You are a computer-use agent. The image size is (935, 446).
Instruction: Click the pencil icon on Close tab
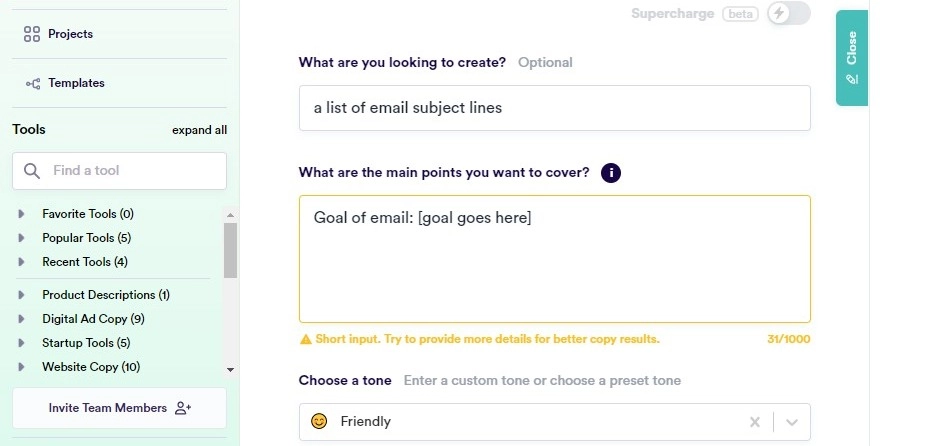[x=852, y=79]
